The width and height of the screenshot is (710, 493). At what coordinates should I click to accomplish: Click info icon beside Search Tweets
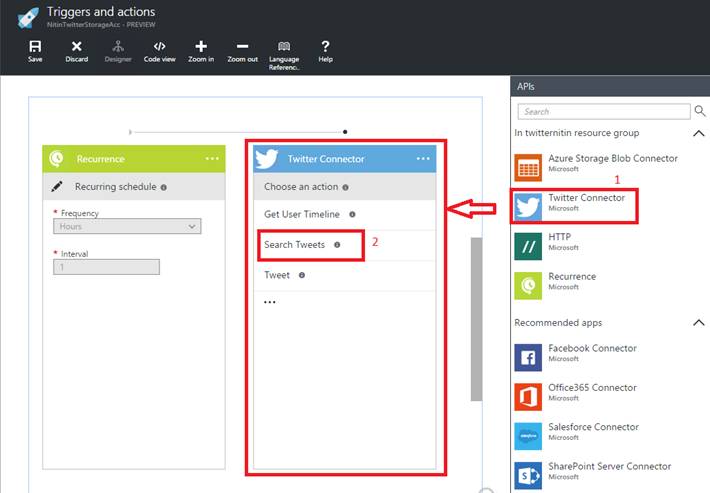pos(337,244)
